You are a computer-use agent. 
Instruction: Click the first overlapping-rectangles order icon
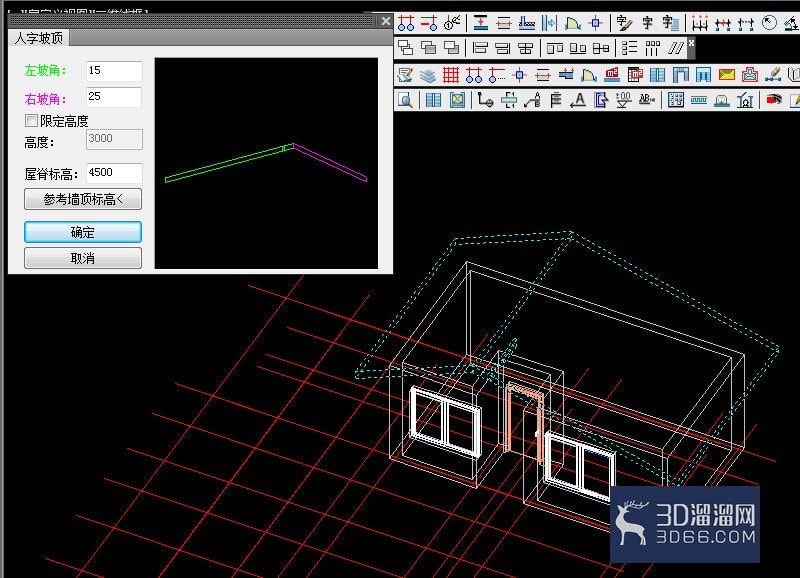tap(406, 48)
